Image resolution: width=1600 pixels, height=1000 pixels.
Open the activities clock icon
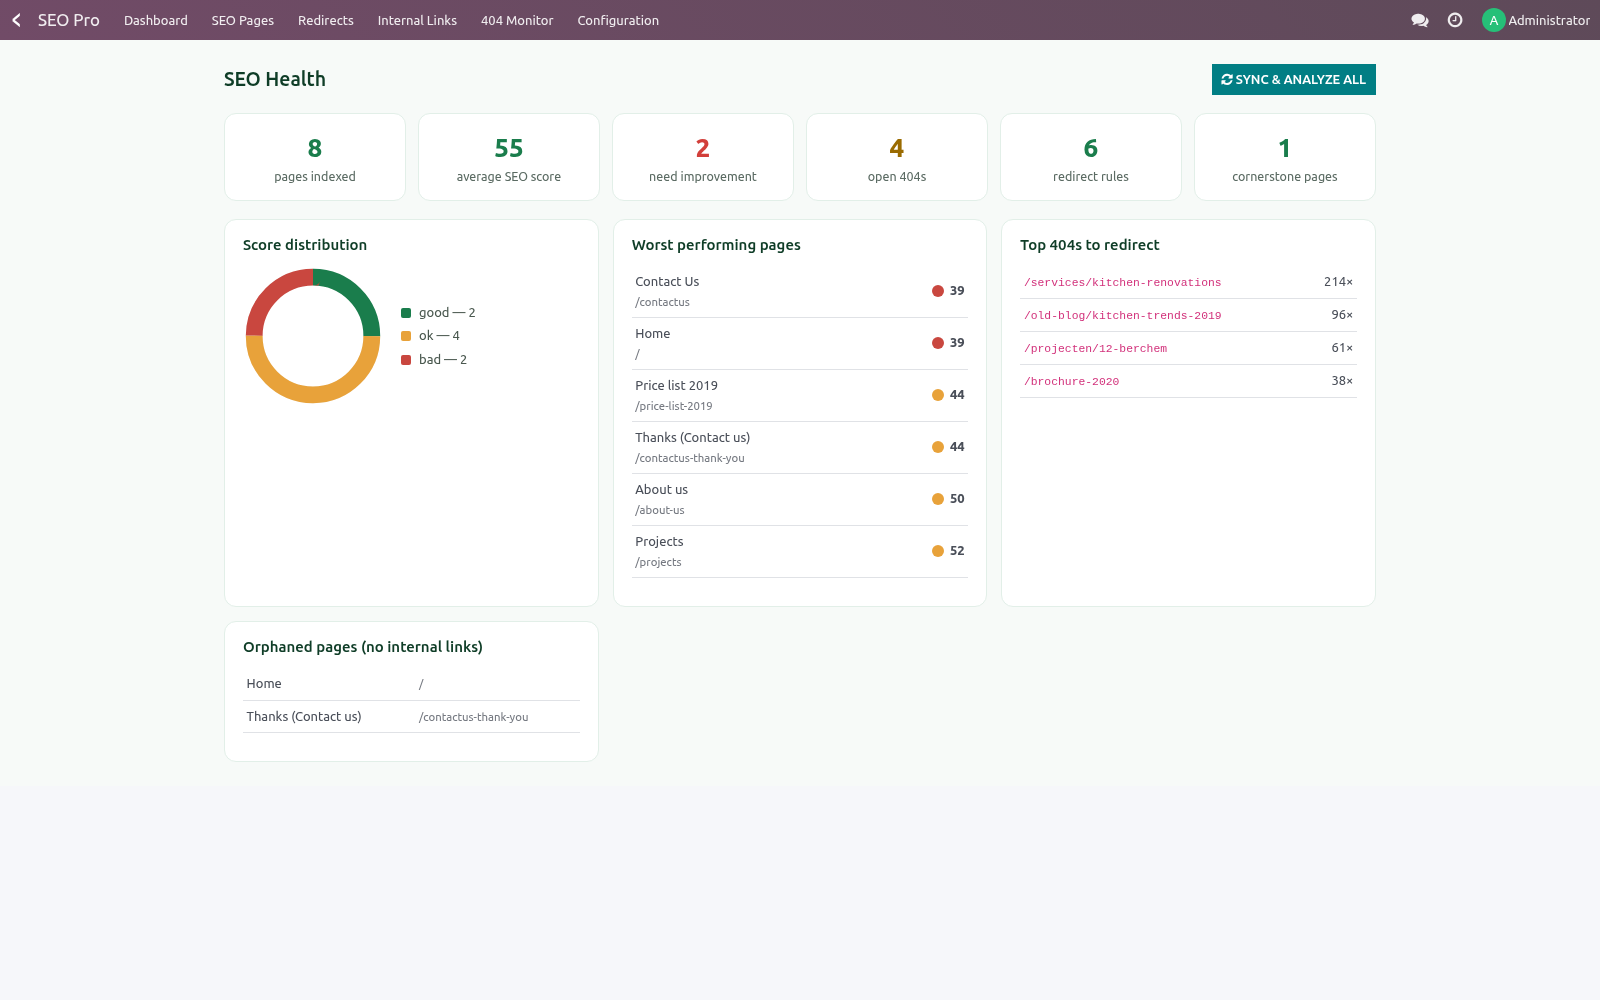1455,20
